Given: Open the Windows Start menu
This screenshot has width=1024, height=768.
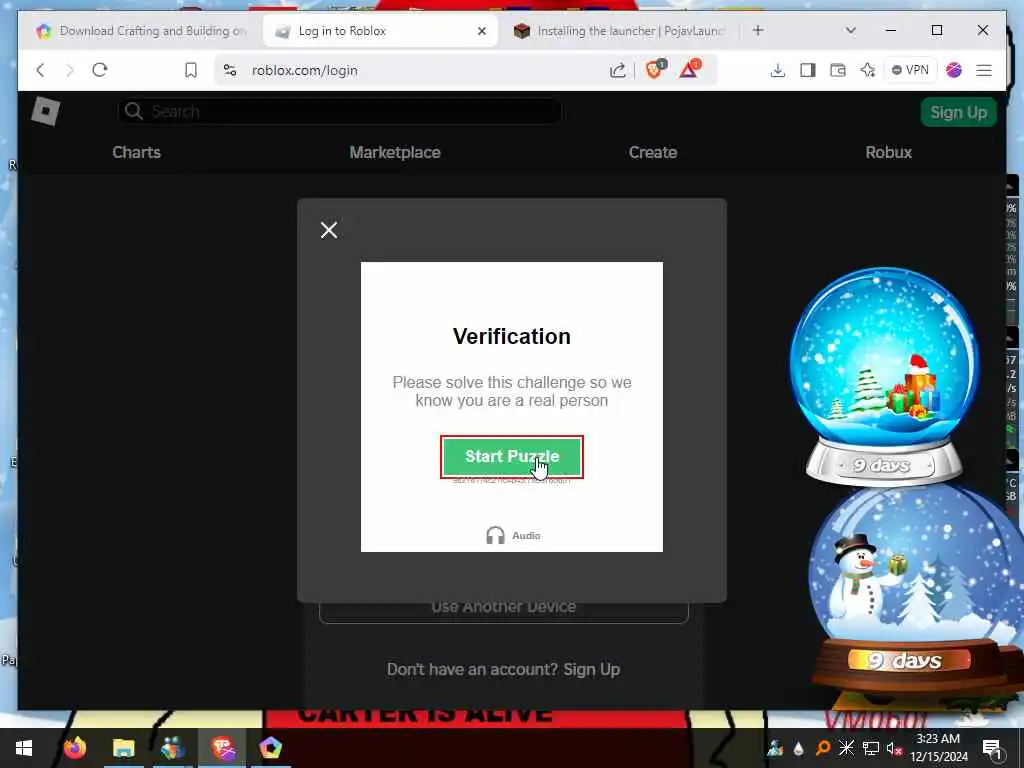Looking at the screenshot, I should click(24, 748).
